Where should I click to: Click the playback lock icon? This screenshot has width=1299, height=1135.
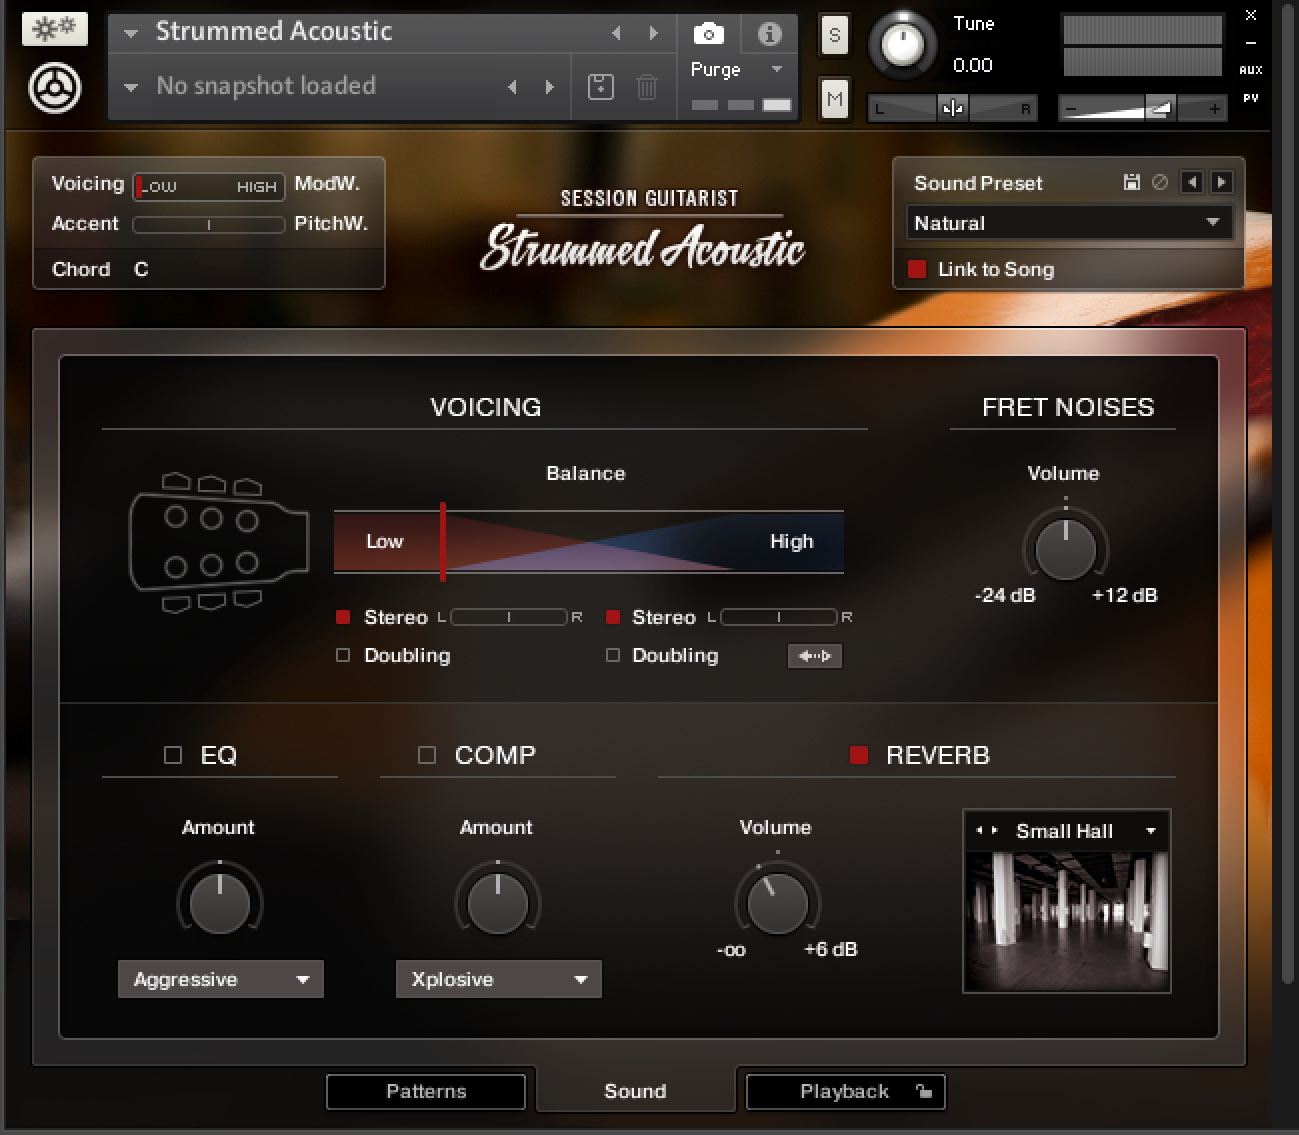924,1091
